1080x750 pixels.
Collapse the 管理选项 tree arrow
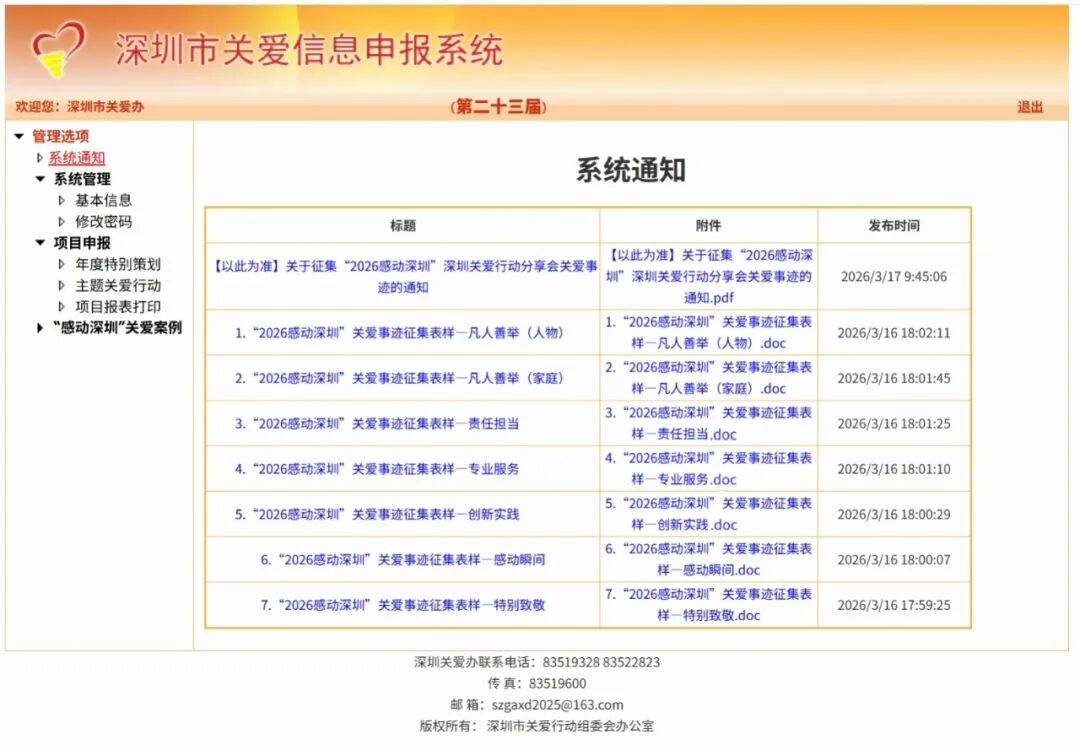18,137
